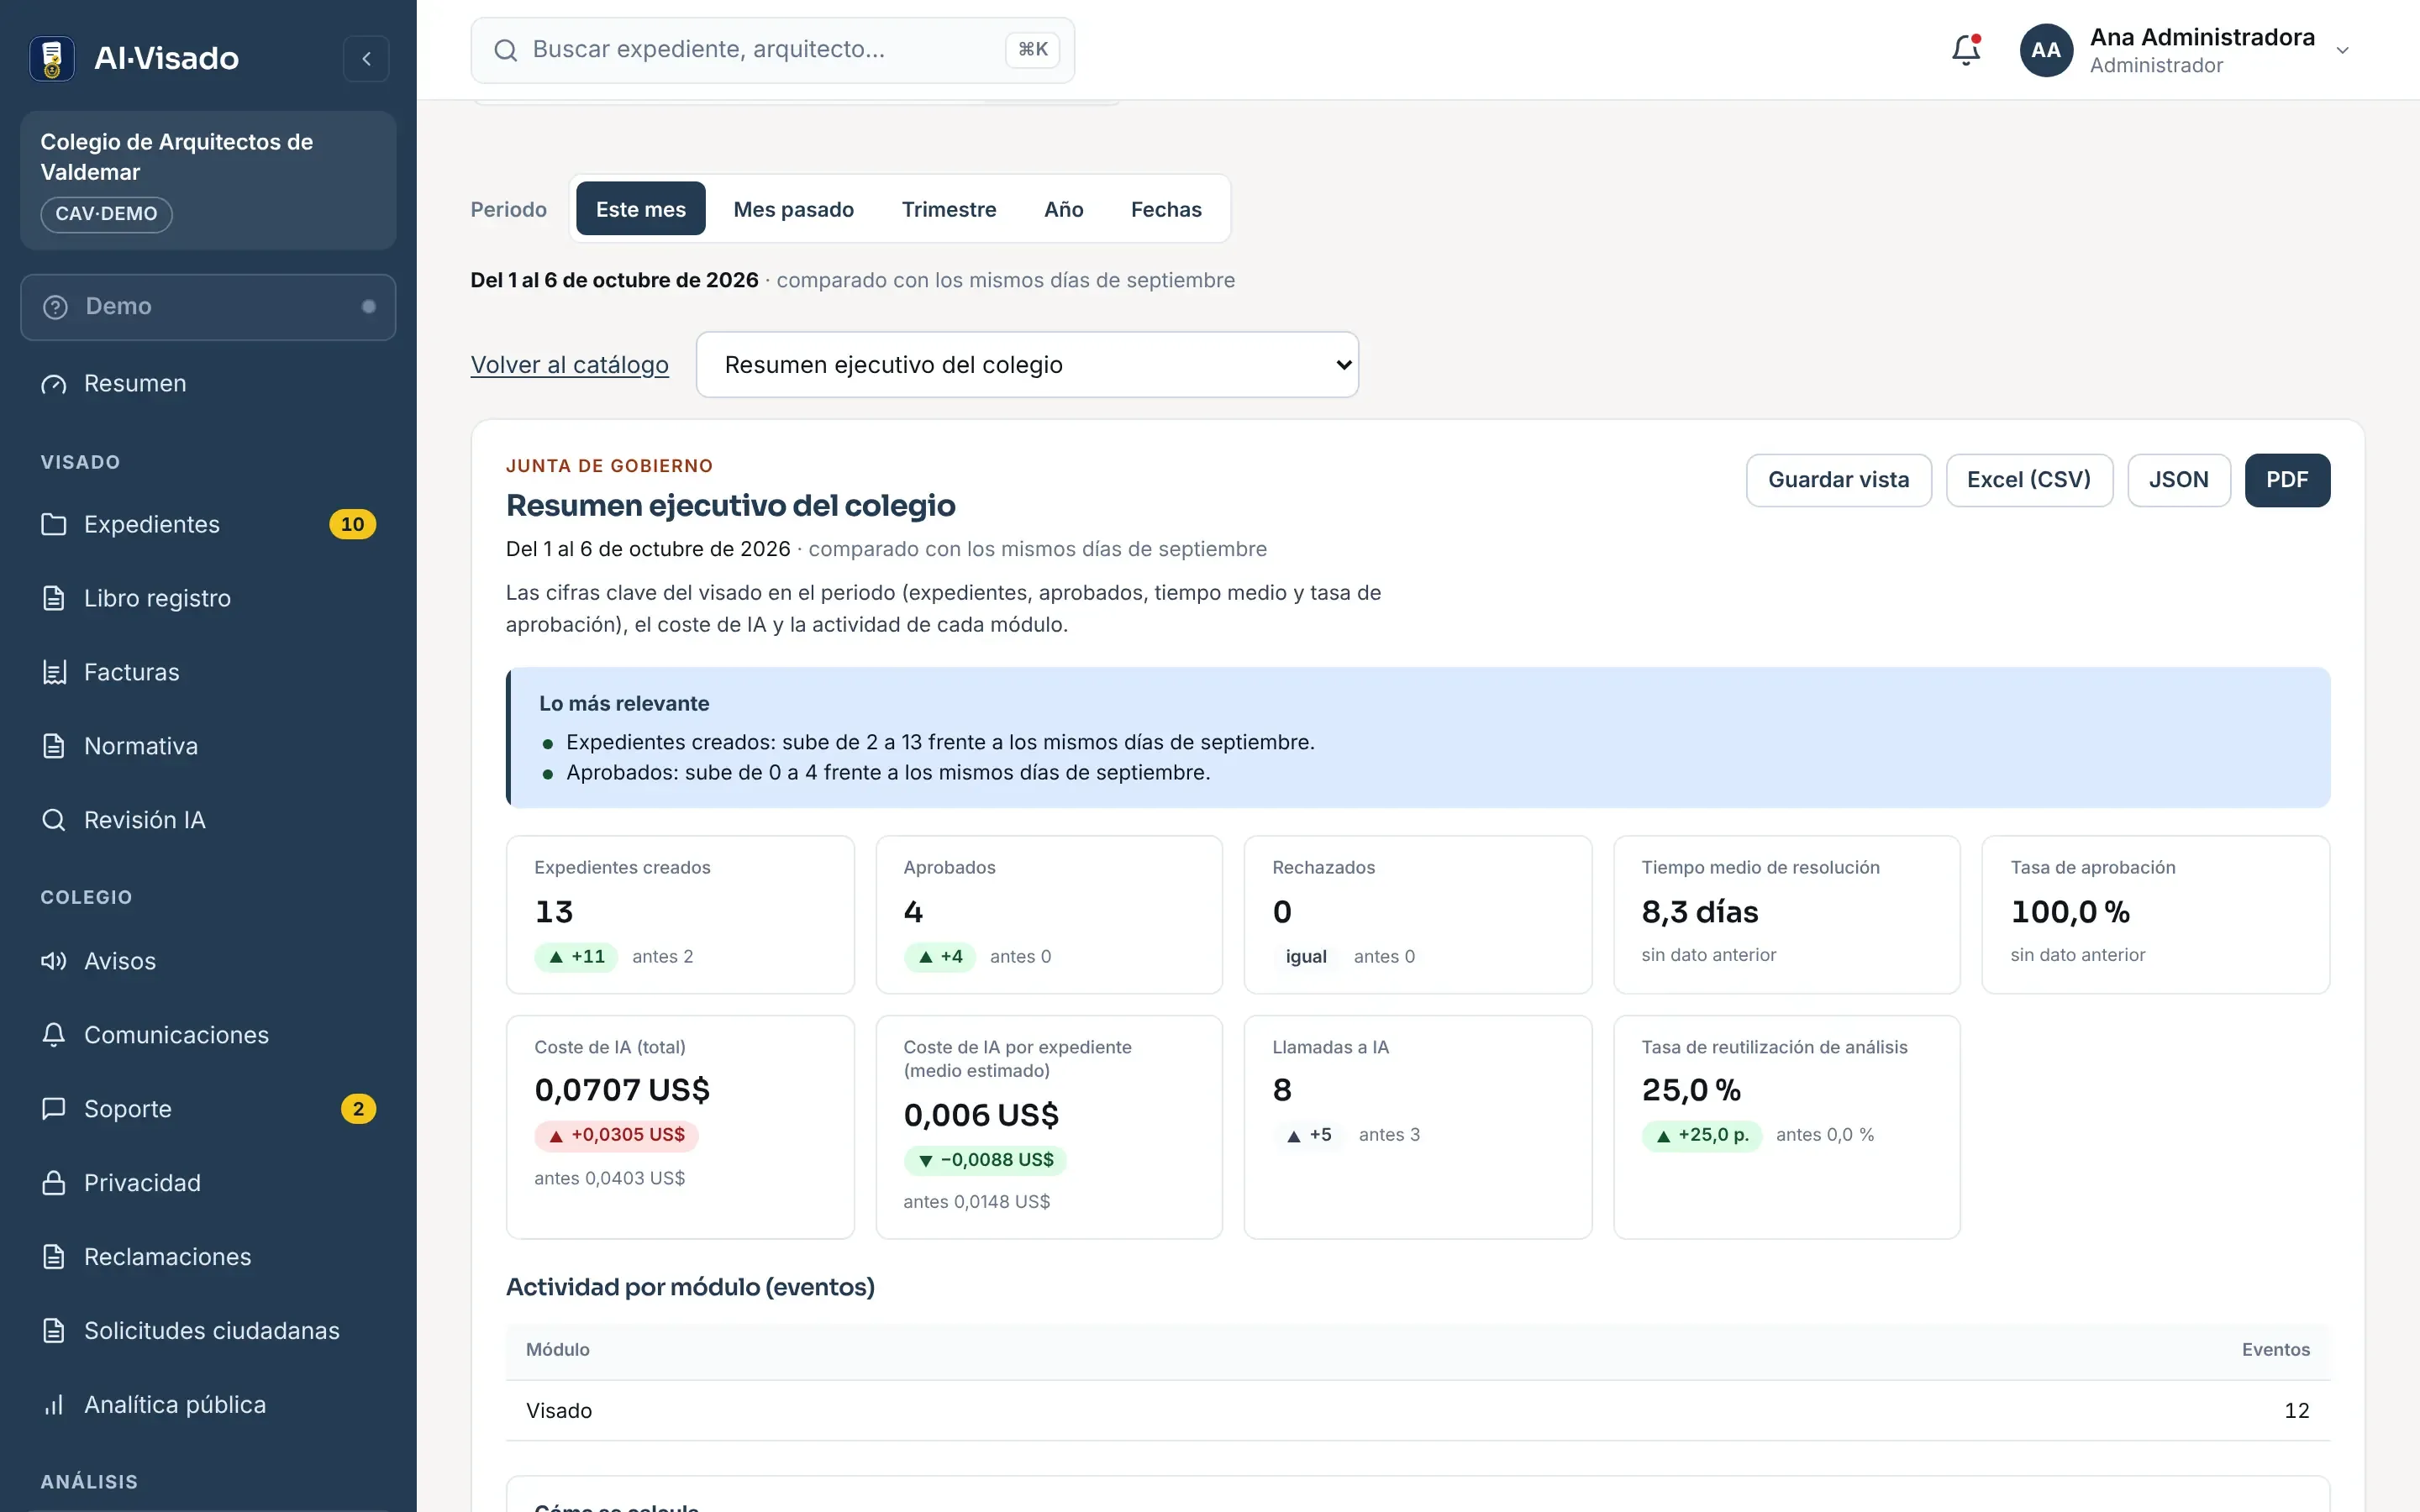Click the +0,0305 US$ change badge
Image resolution: width=2420 pixels, height=1512 pixels.
point(616,1135)
